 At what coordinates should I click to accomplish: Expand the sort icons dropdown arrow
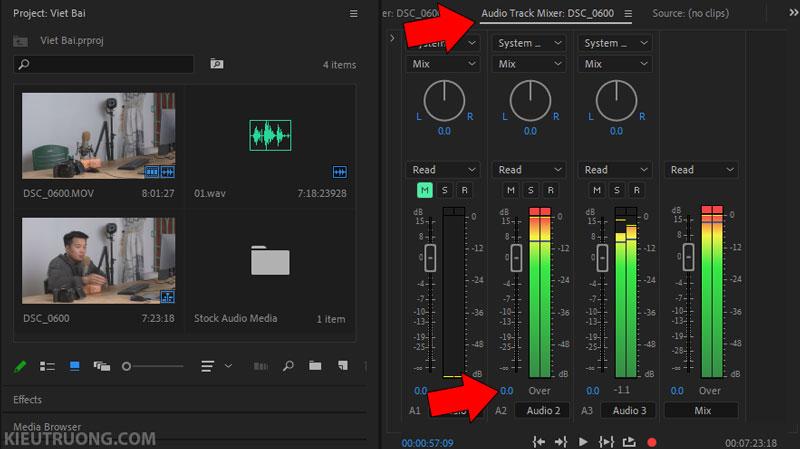coord(229,366)
